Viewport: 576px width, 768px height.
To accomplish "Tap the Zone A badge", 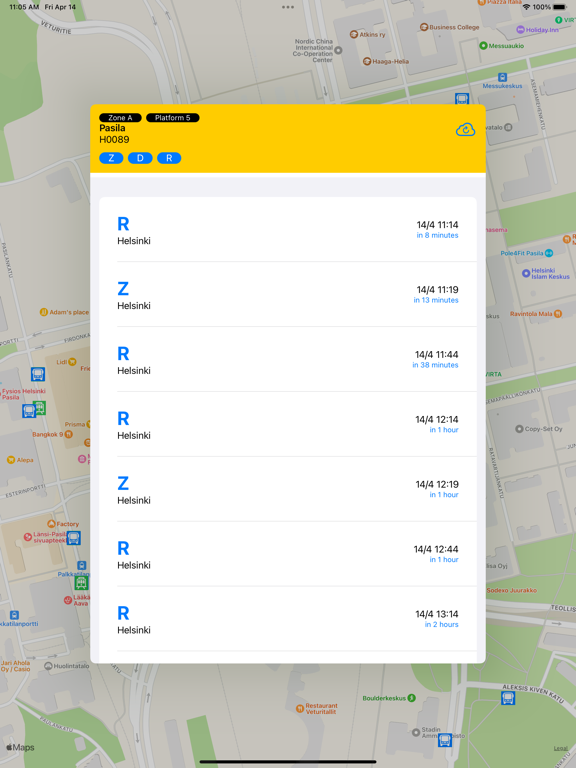I will point(120,118).
